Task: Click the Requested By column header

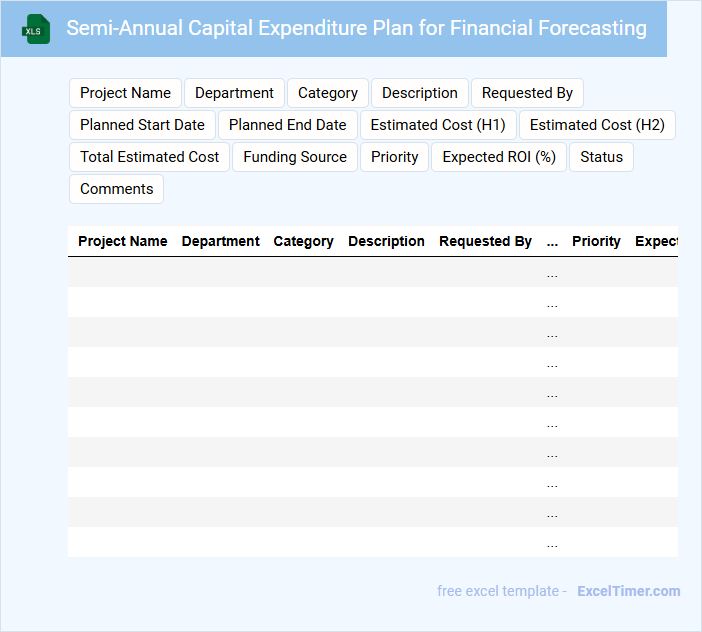Action: [485, 241]
